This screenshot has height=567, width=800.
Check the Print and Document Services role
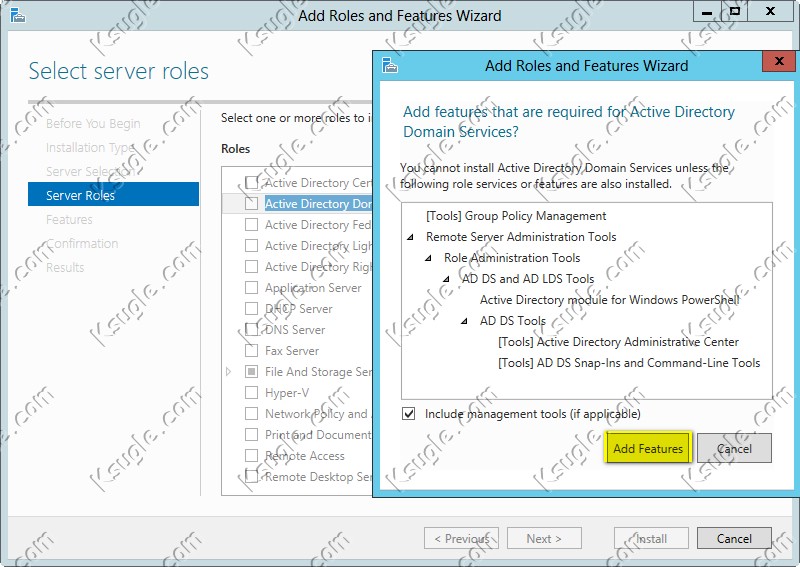pyautogui.click(x=252, y=434)
